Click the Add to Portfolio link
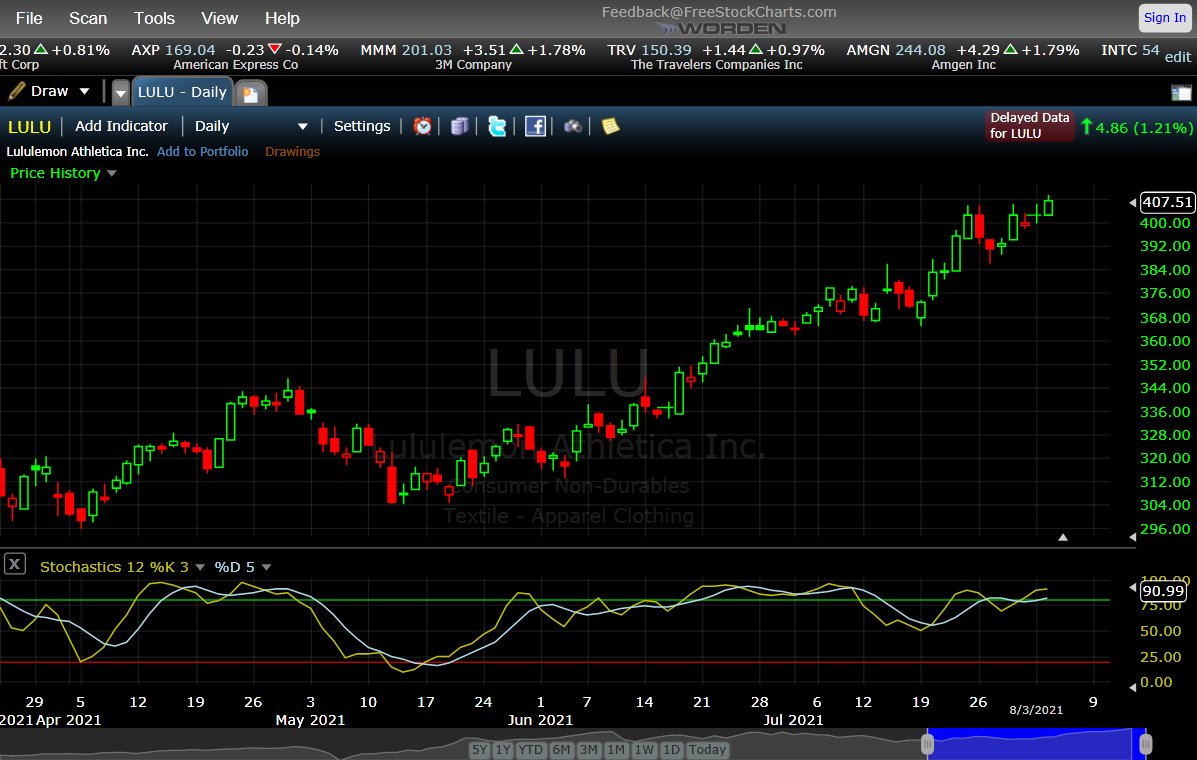This screenshot has width=1197, height=760. (202, 152)
